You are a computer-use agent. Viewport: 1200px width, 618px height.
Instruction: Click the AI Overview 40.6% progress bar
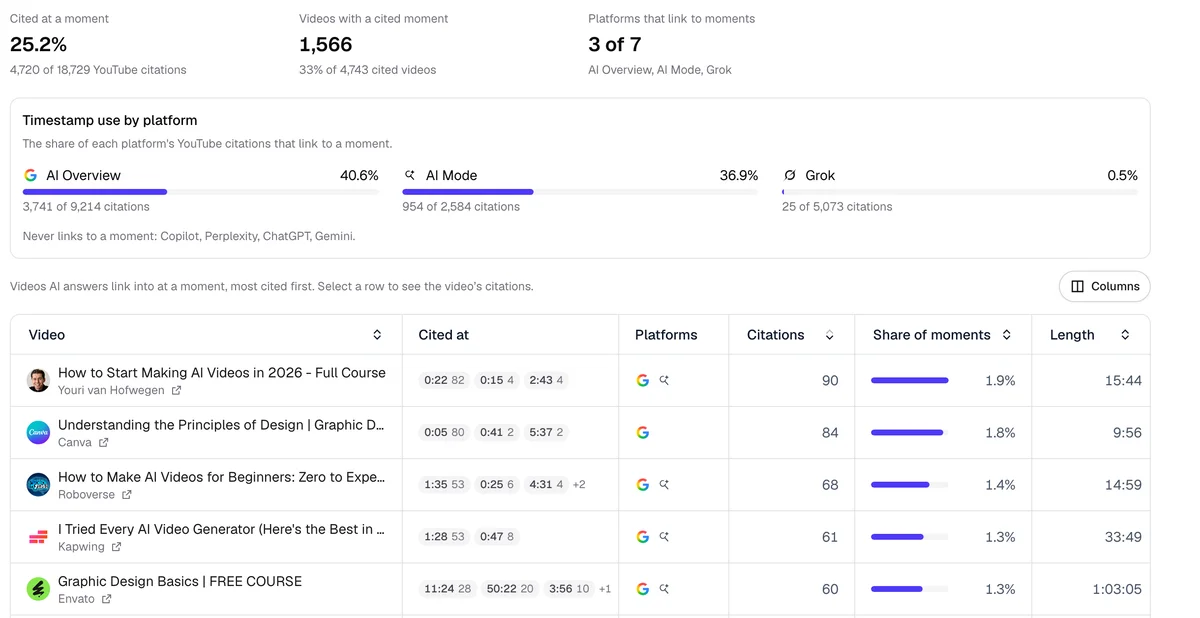201,192
